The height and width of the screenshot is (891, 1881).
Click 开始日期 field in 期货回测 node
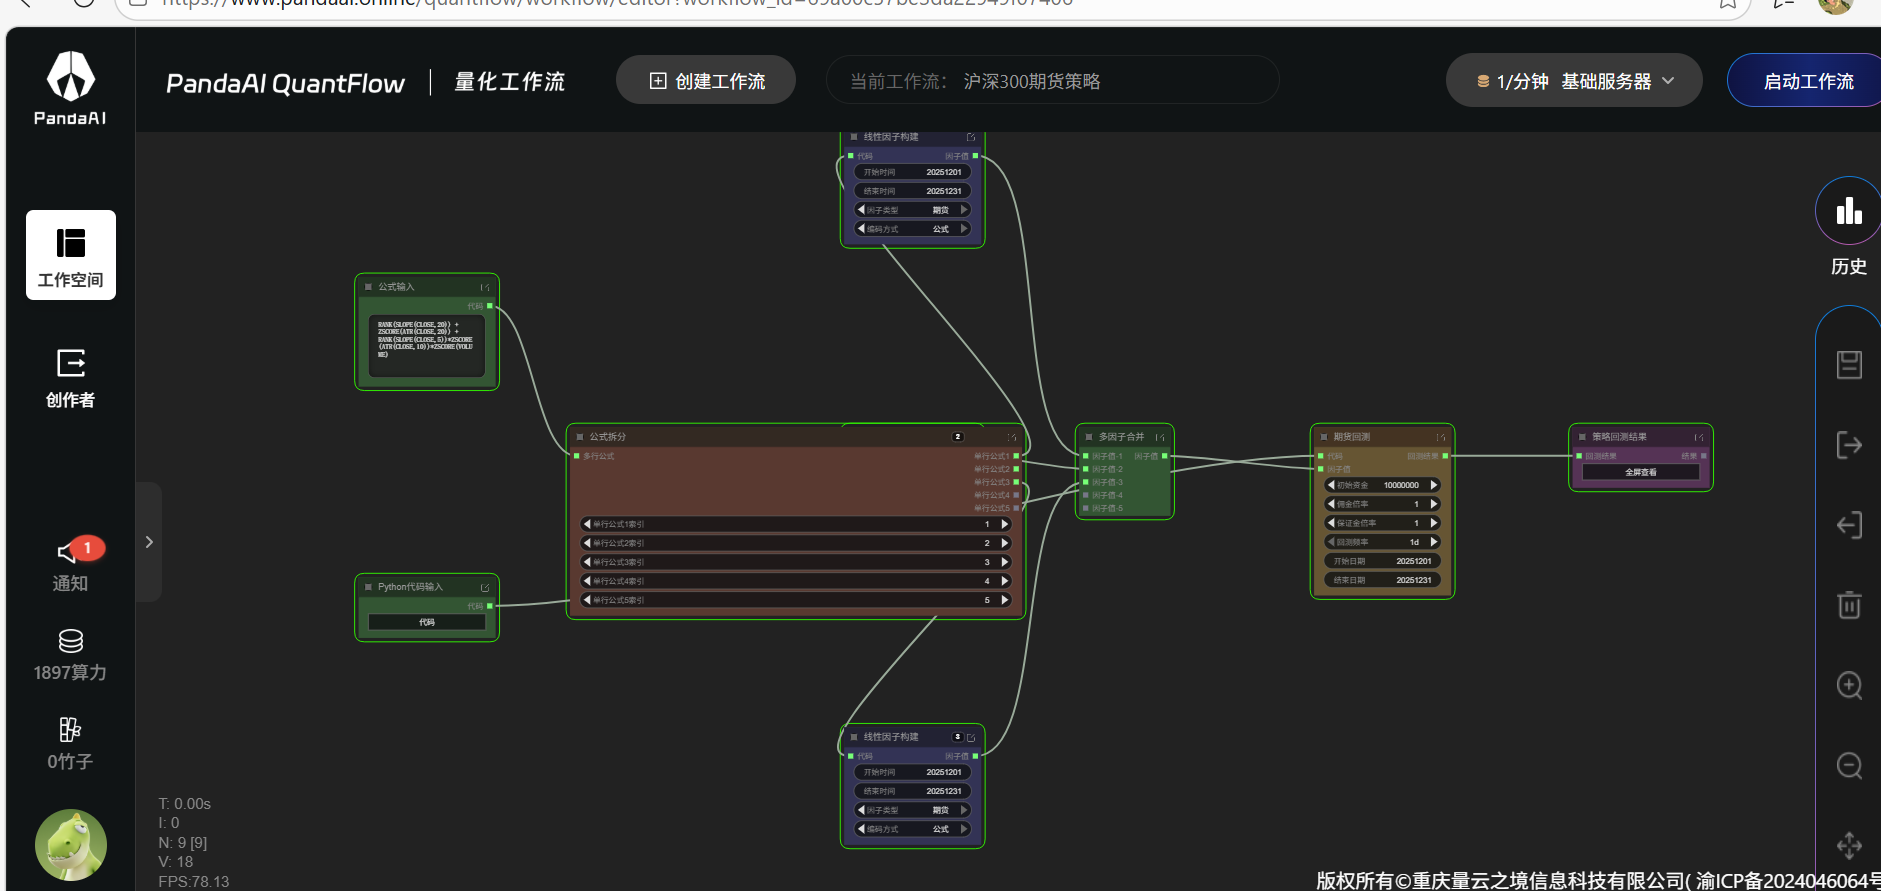click(x=1383, y=561)
